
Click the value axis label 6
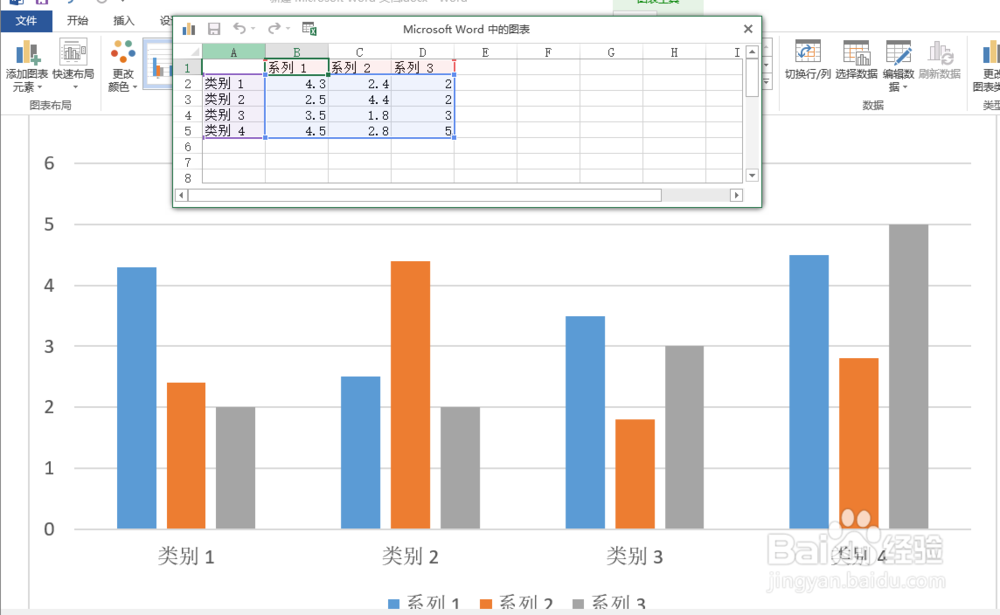point(49,163)
